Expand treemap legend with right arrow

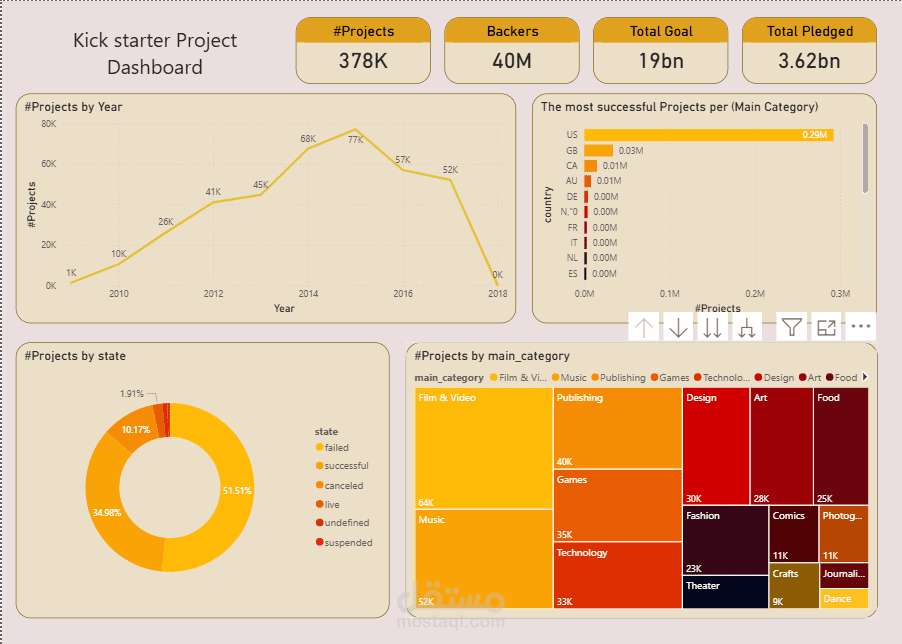(865, 377)
